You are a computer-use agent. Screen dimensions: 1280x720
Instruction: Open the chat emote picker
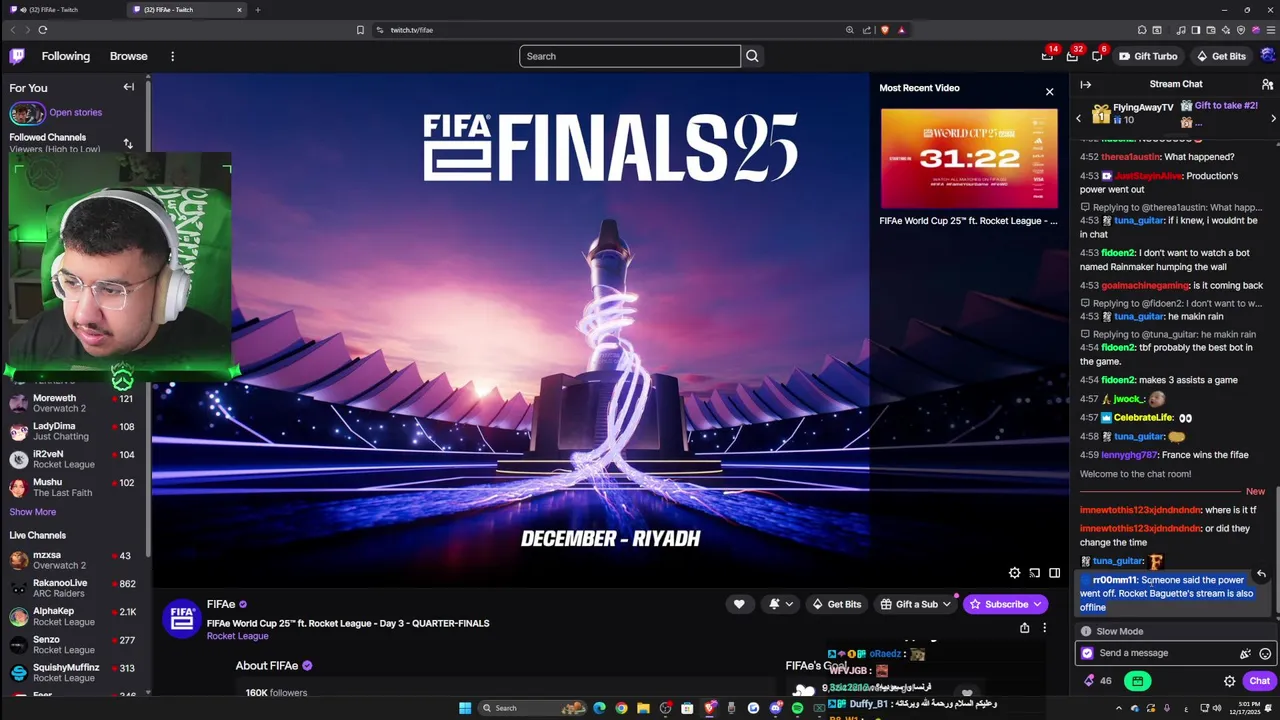click(1265, 653)
